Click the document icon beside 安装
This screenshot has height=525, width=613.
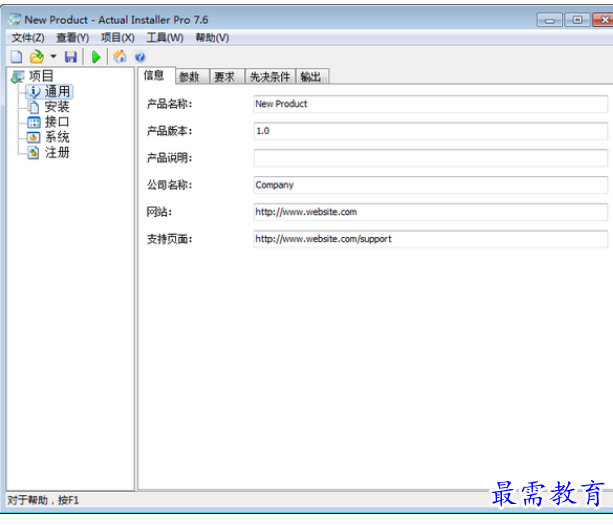coord(34,107)
